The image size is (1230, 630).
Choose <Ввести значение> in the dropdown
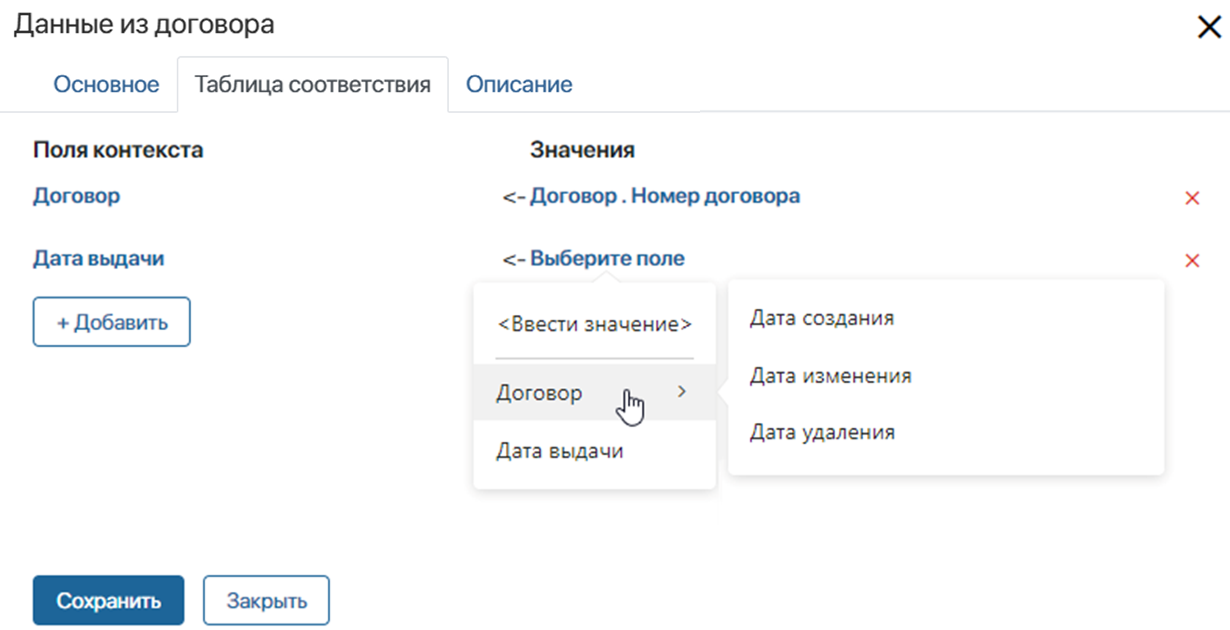(x=594, y=325)
